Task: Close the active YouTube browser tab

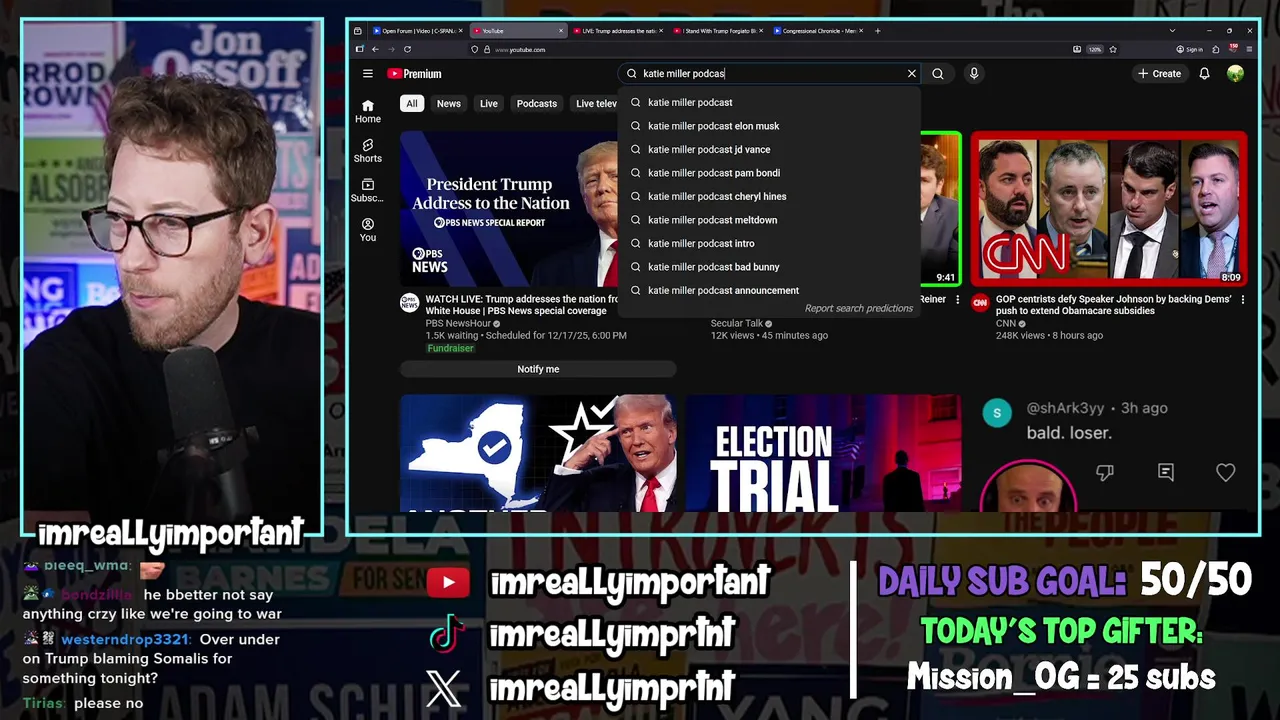Action: tap(561, 31)
